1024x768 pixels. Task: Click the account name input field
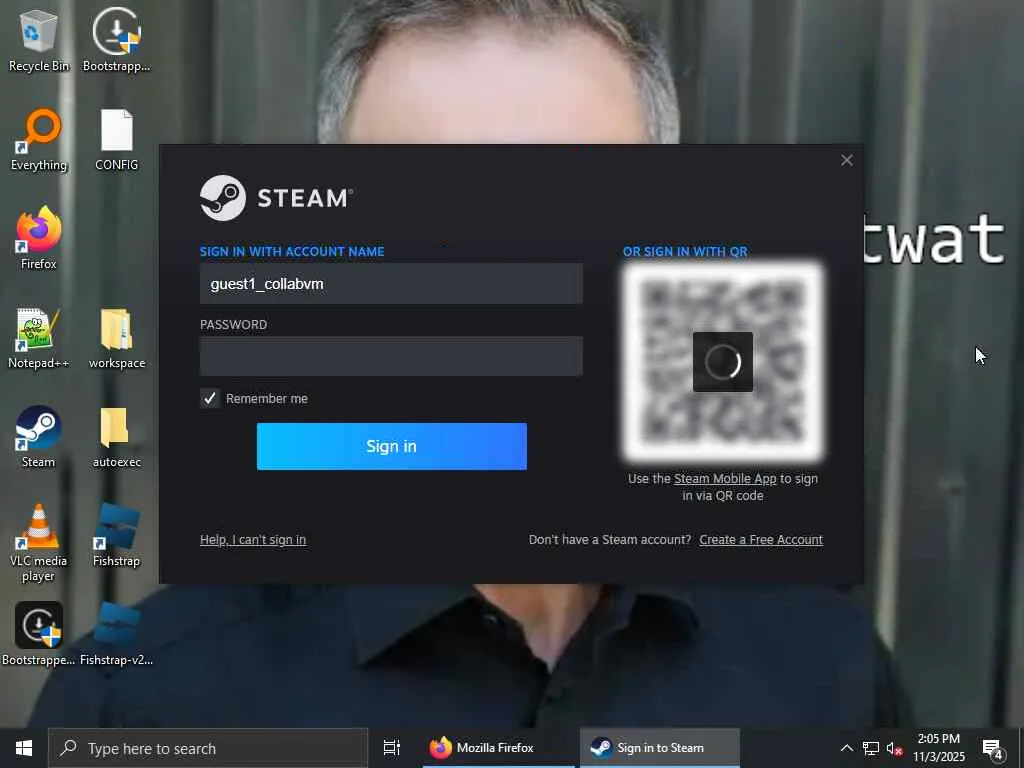tap(391, 283)
